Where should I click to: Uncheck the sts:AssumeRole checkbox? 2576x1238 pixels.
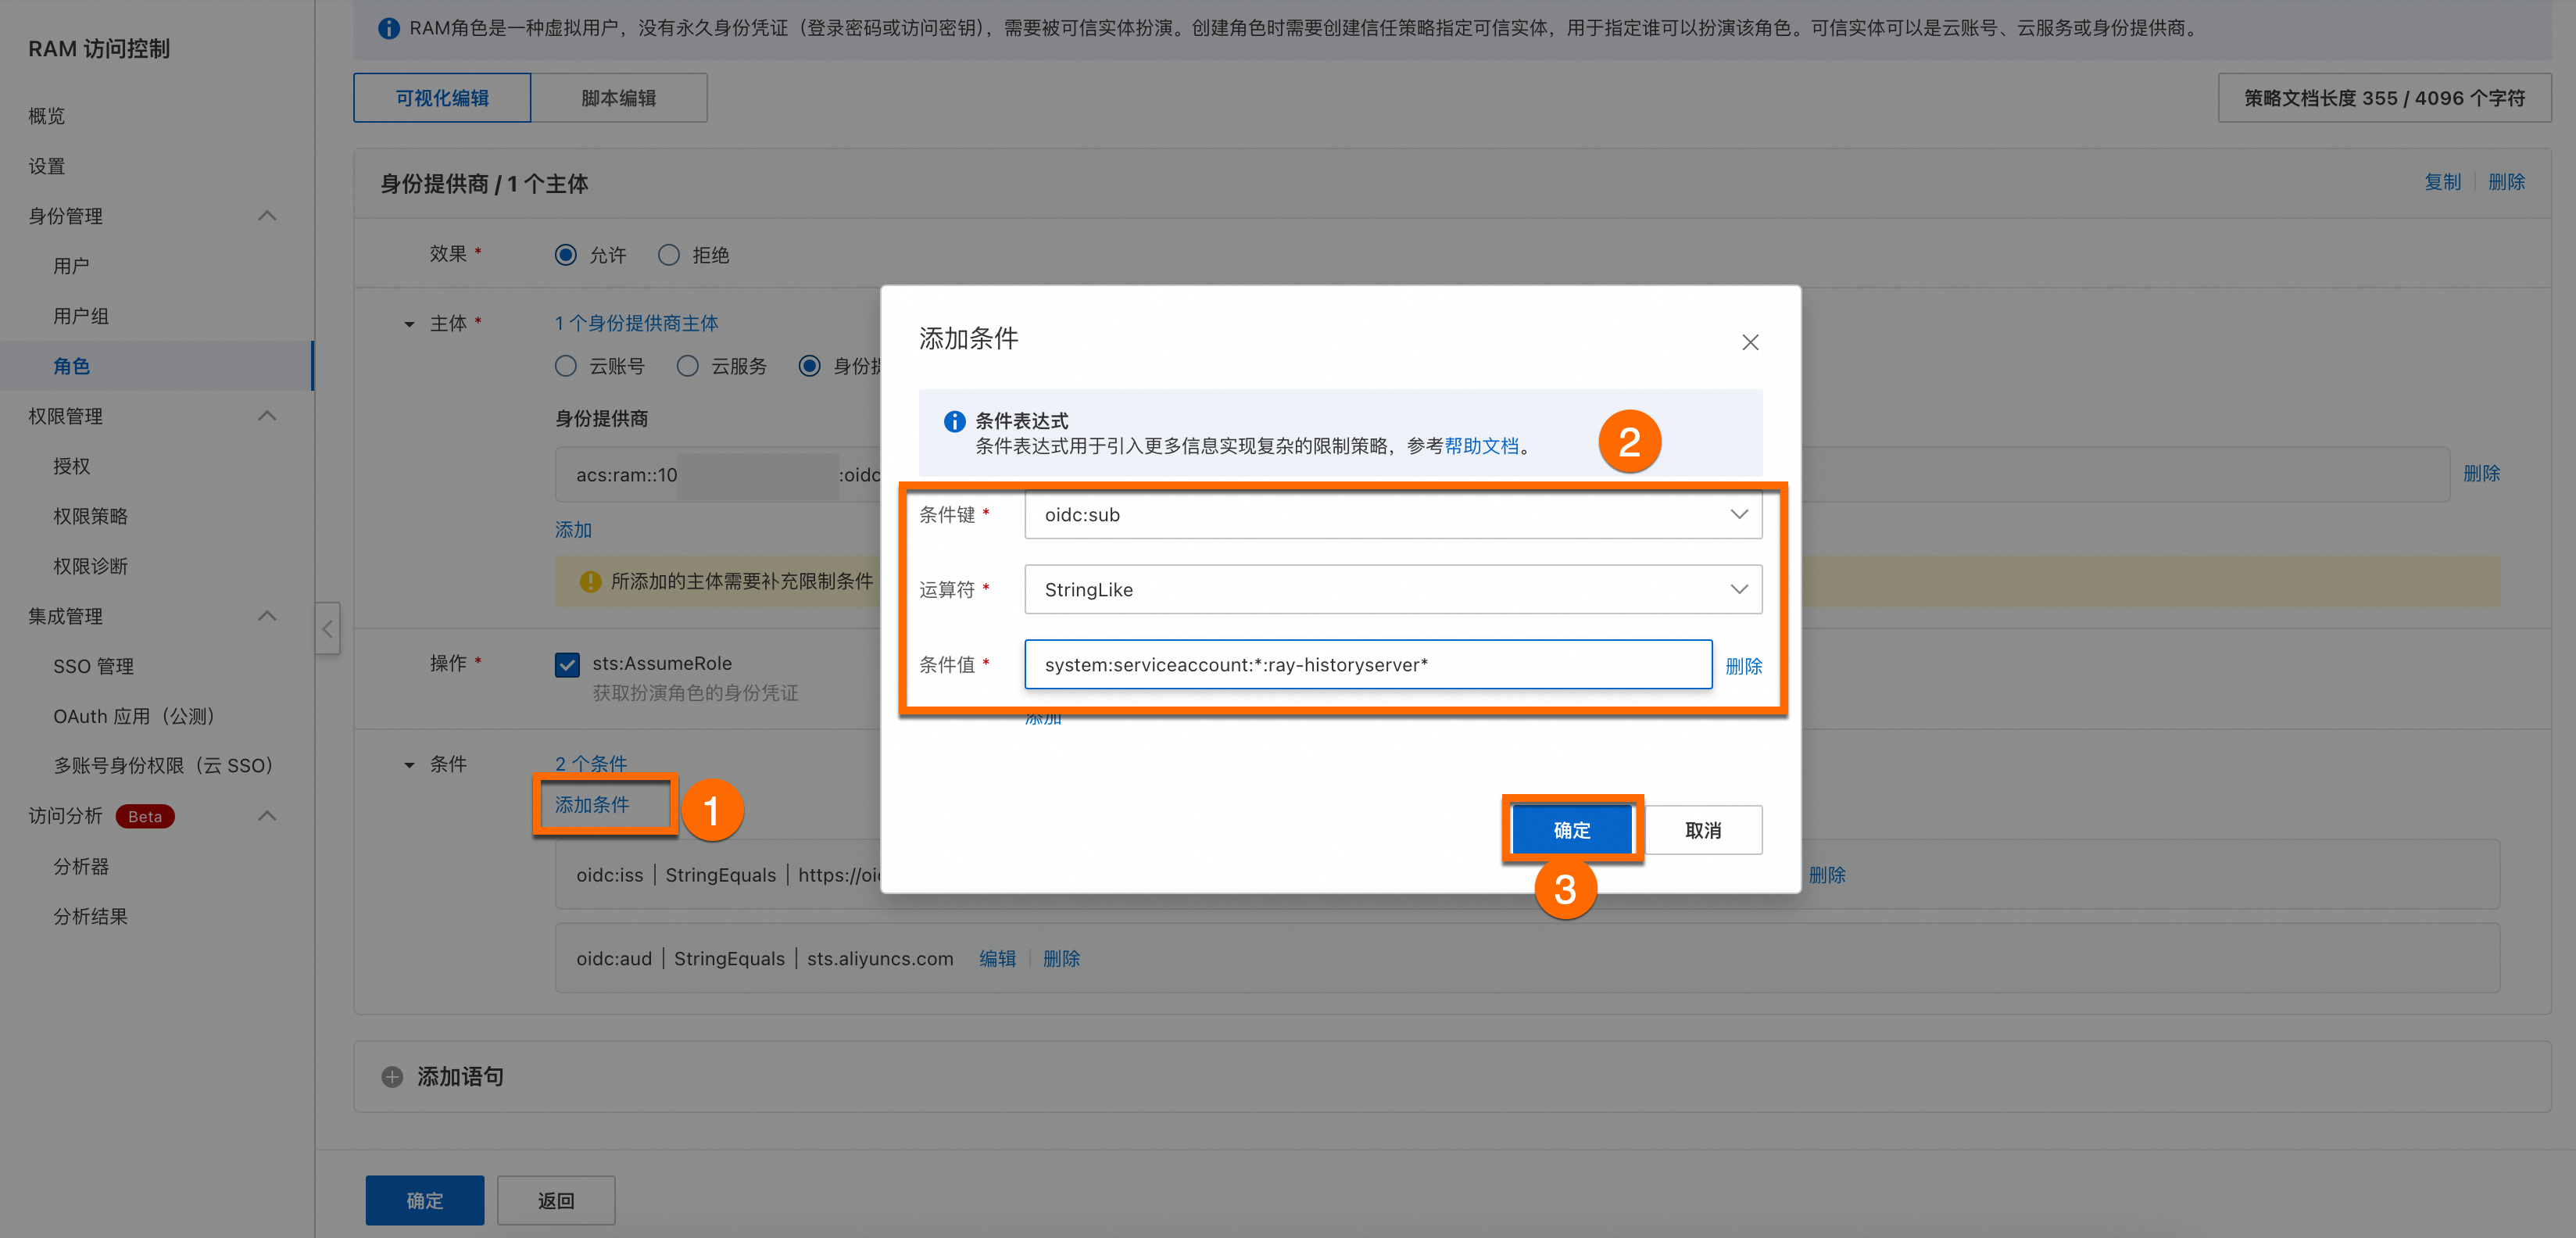(x=567, y=664)
